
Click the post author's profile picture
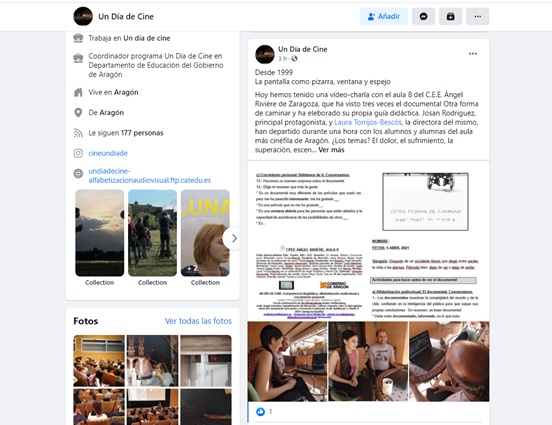[265, 54]
